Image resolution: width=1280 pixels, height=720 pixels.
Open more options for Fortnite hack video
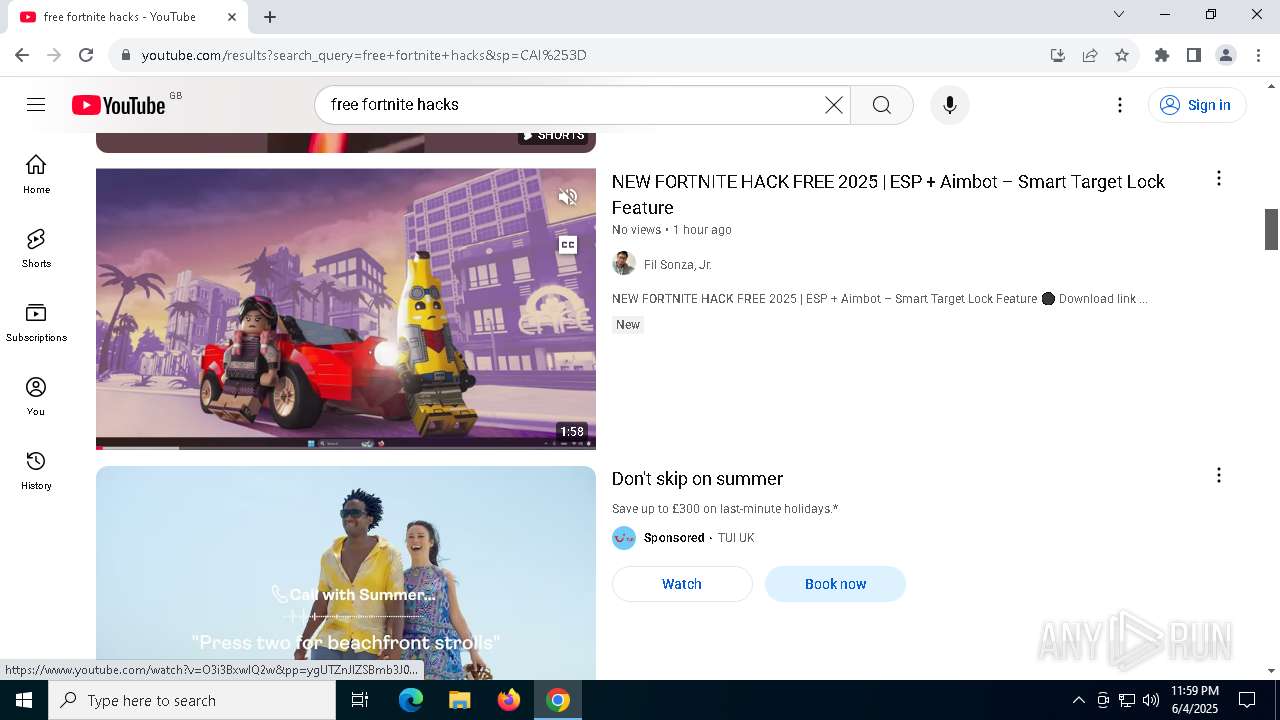[x=1218, y=178]
